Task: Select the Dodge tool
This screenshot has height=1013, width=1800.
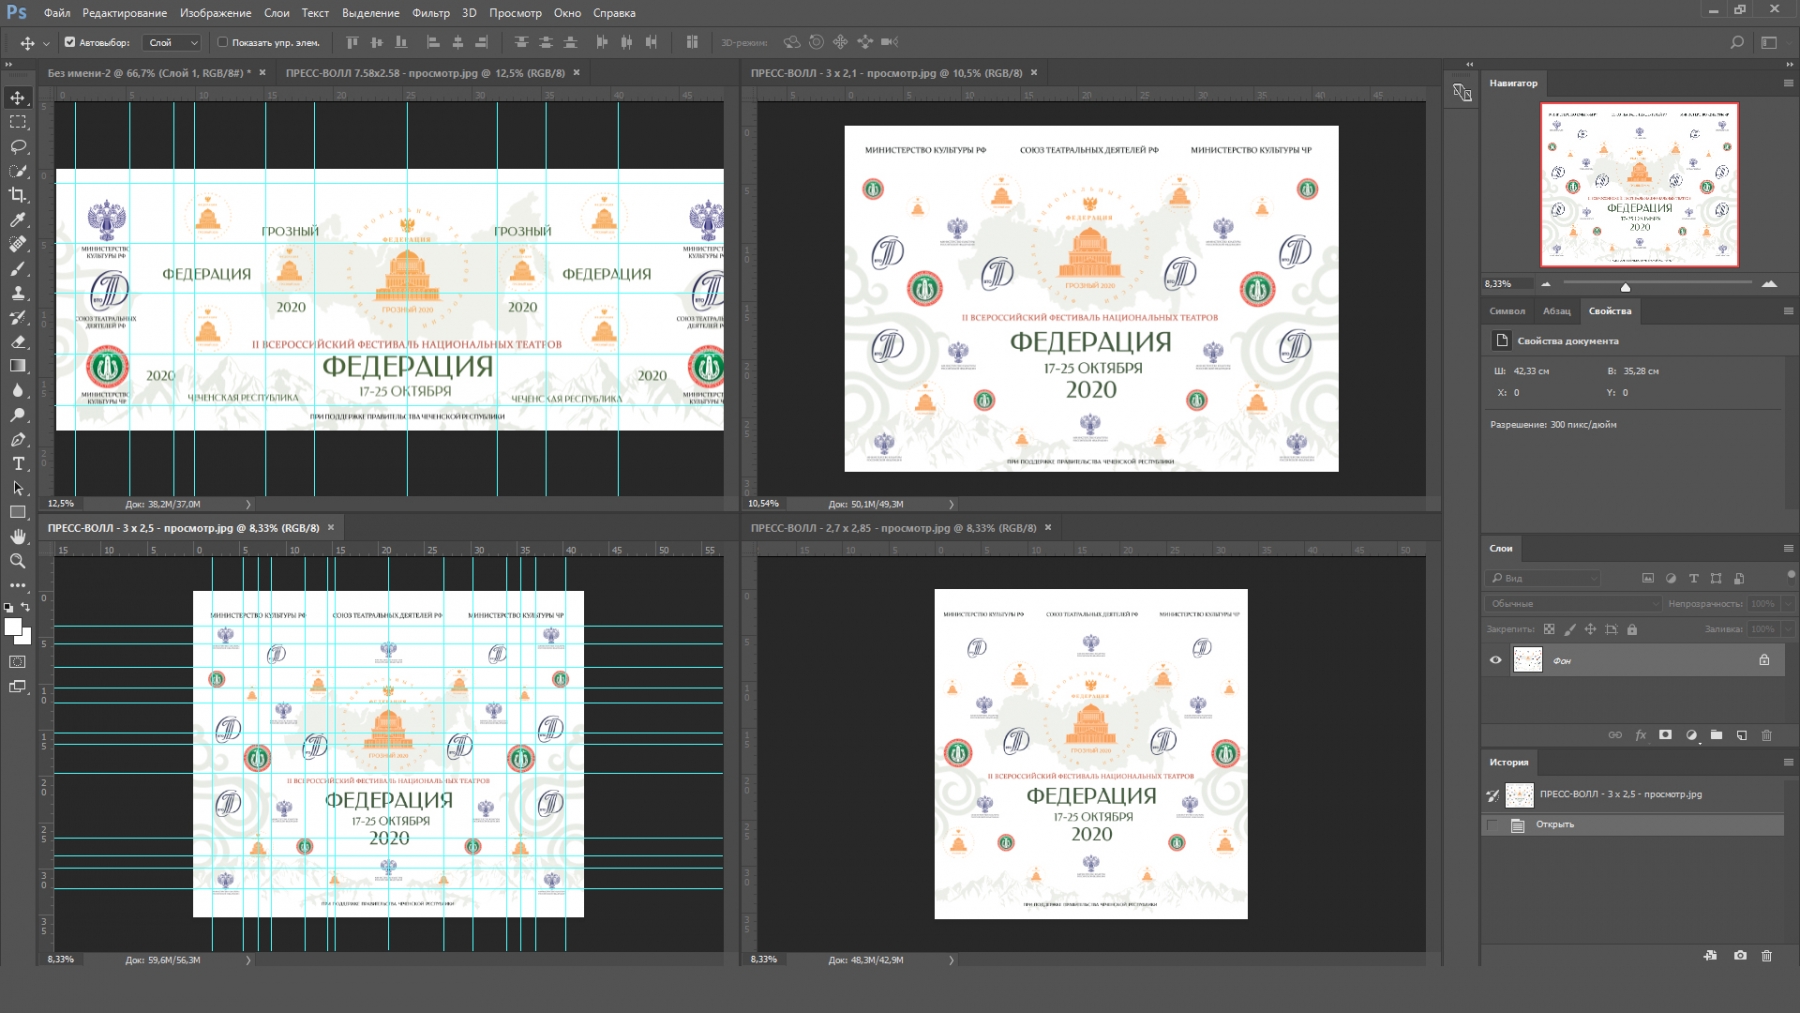Action: coord(18,415)
